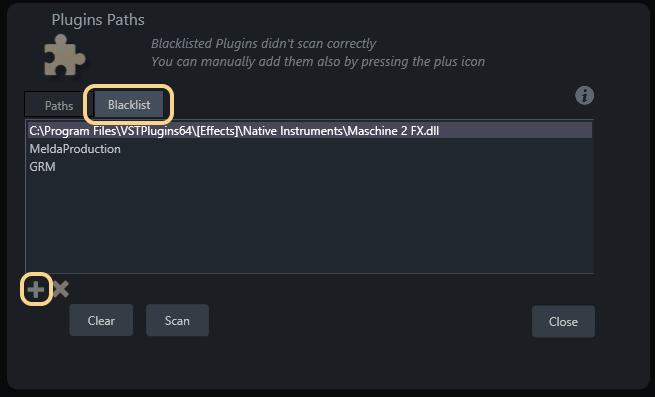Add a plugin with the plus icon
The height and width of the screenshot is (397, 655).
pyautogui.click(x=36, y=289)
